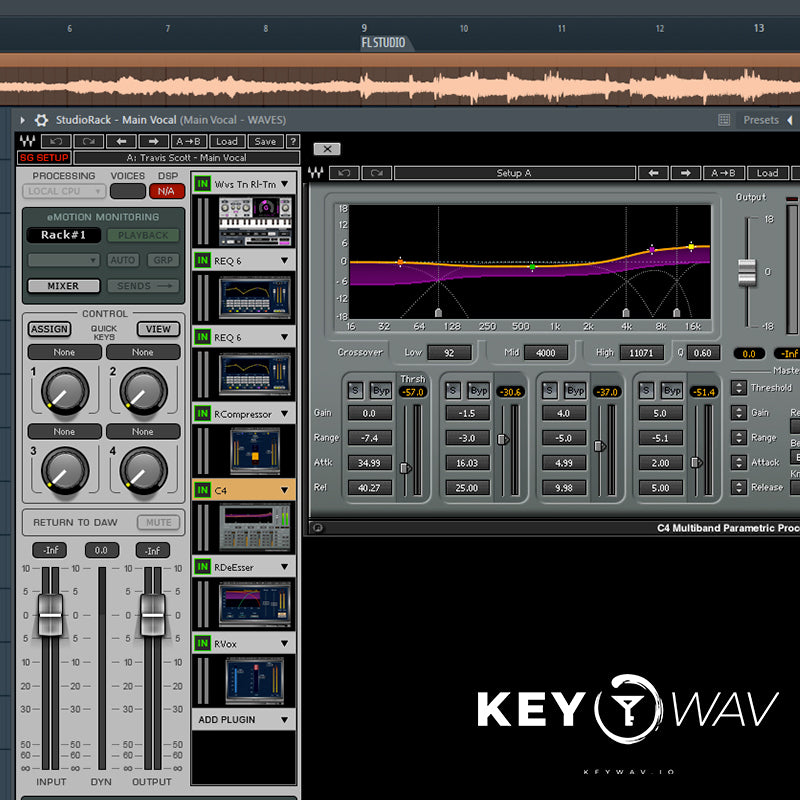Expand the C4 plugin menu arrow

click(x=285, y=490)
